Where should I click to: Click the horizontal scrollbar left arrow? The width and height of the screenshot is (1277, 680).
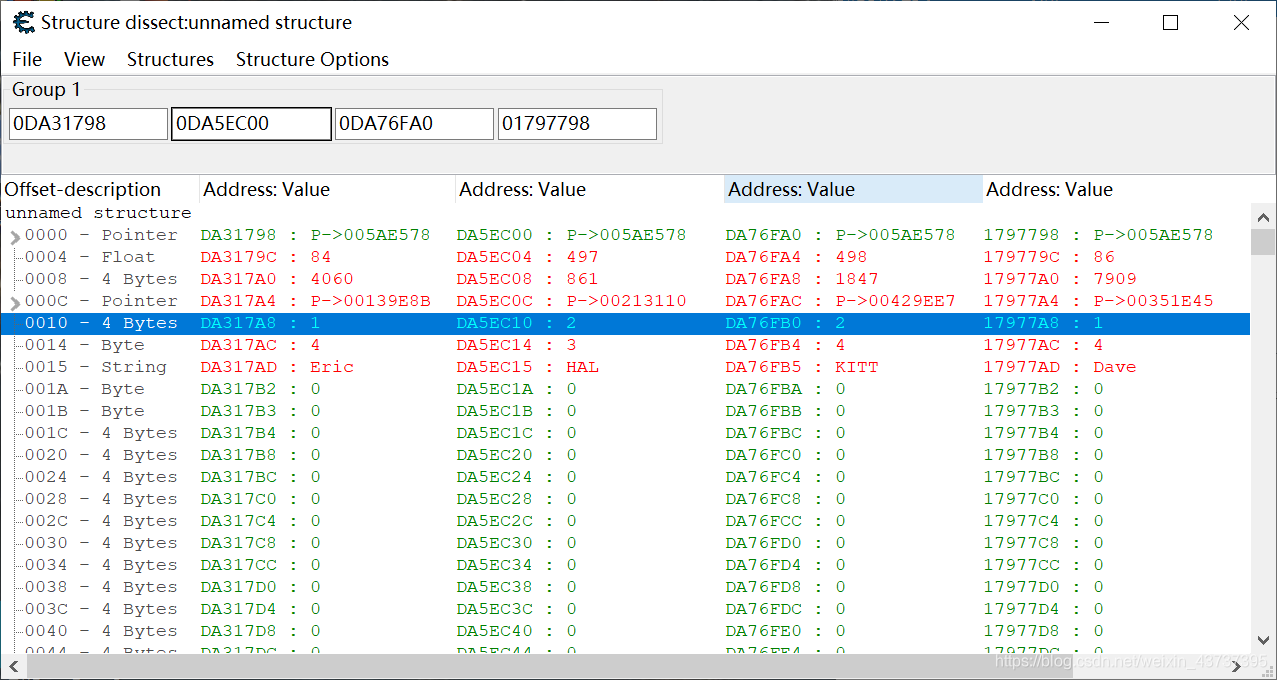click(x=12, y=665)
